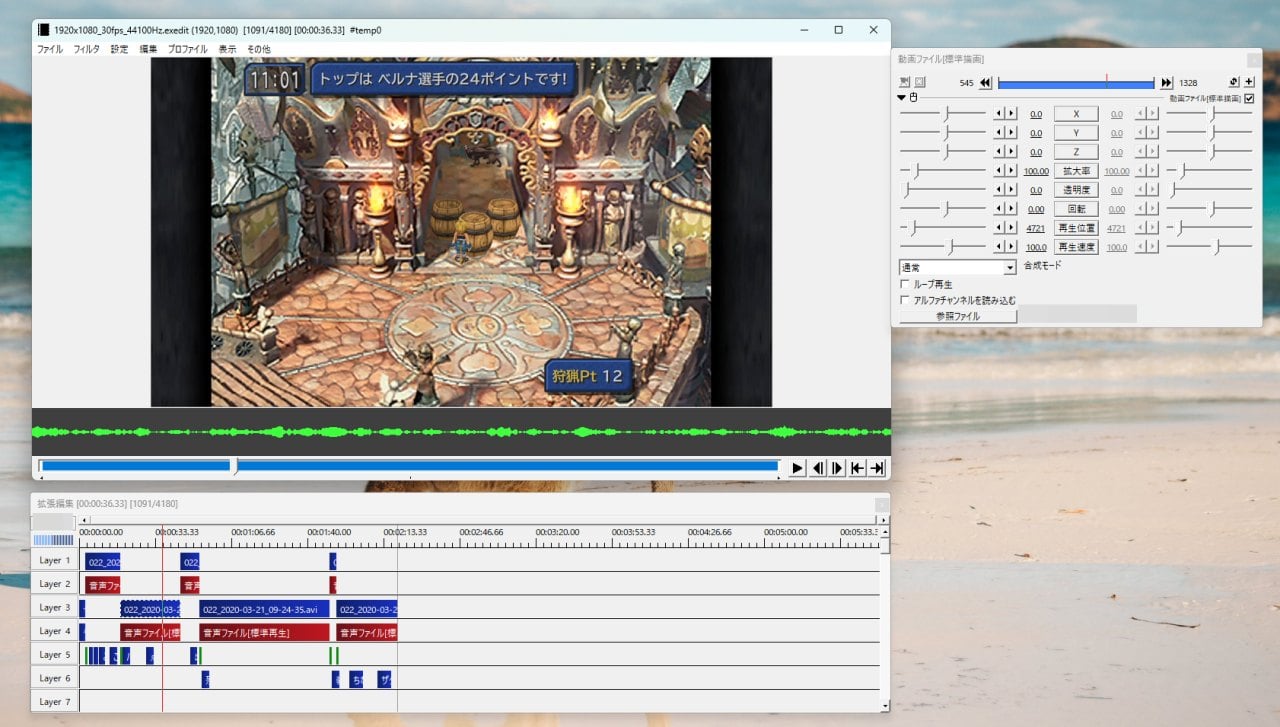The width and height of the screenshot is (1280, 727).
Task: Click the left 拡大率 slider
Action: click(942, 171)
